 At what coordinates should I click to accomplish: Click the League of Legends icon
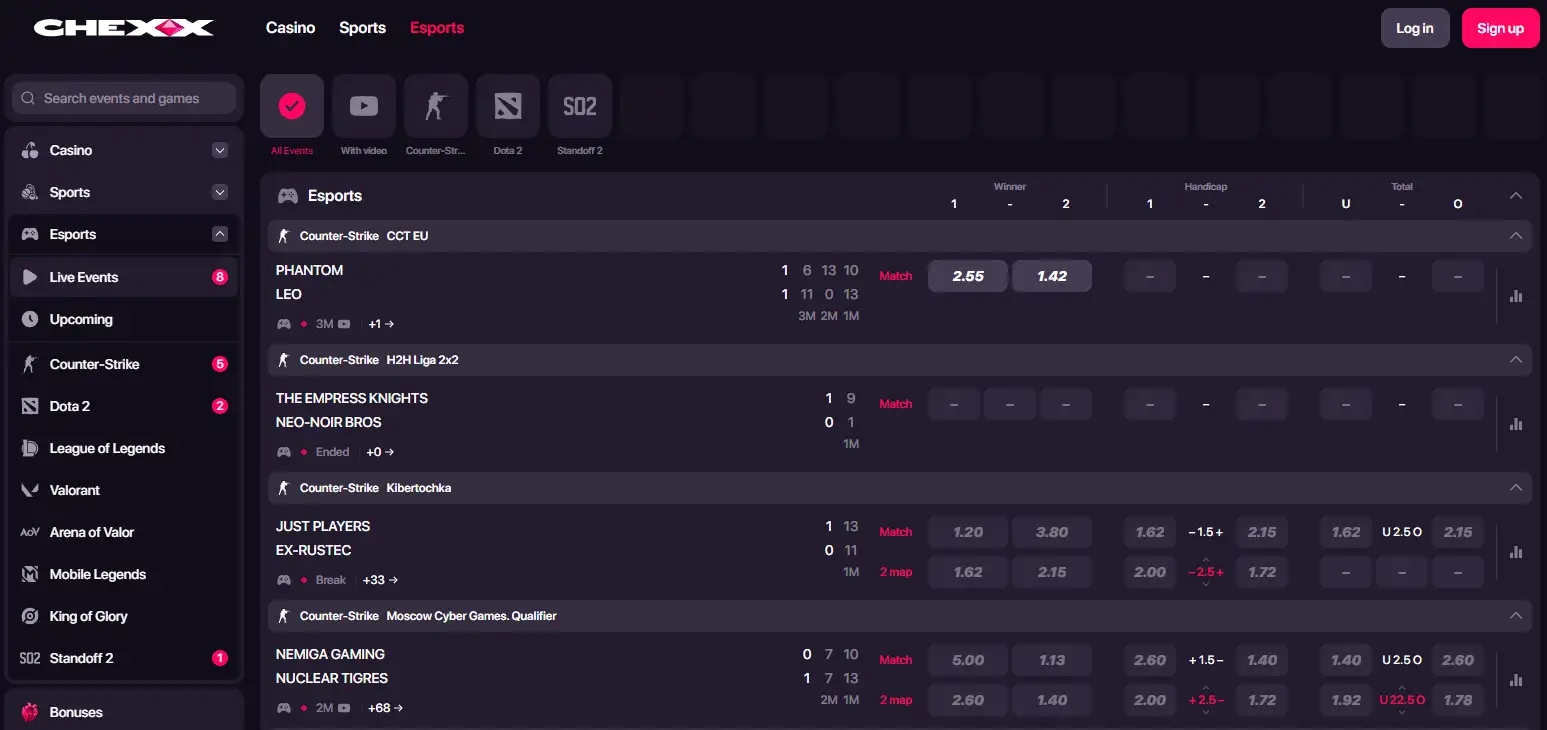pos(30,448)
